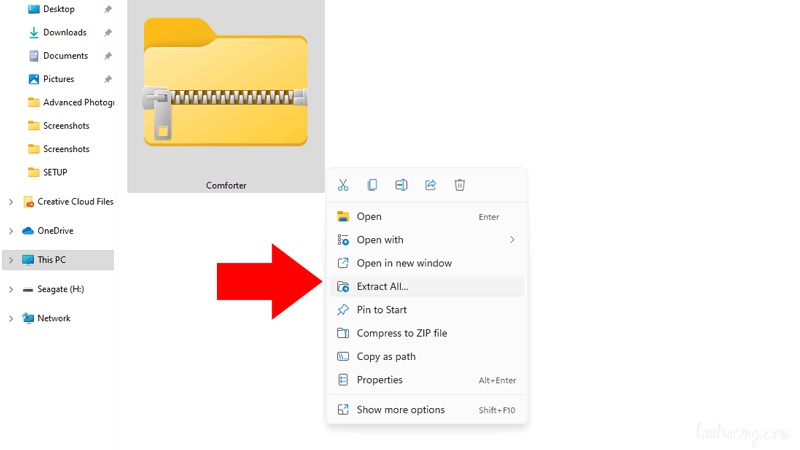
Task: Open Properties from context menu
Action: point(427,380)
